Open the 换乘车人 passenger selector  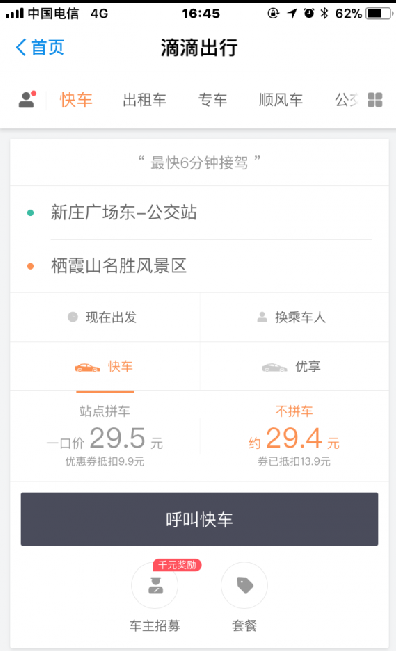294,317
